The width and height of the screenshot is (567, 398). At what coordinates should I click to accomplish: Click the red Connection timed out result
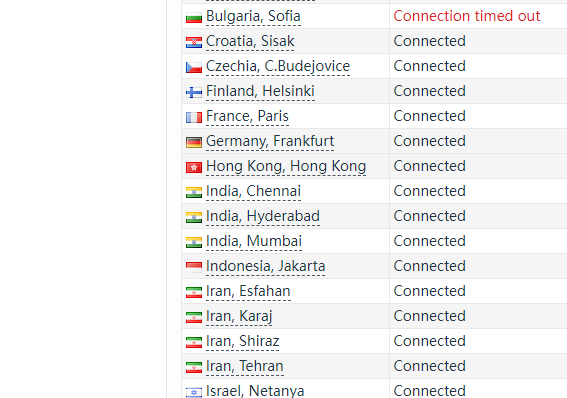click(x=466, y=16)
